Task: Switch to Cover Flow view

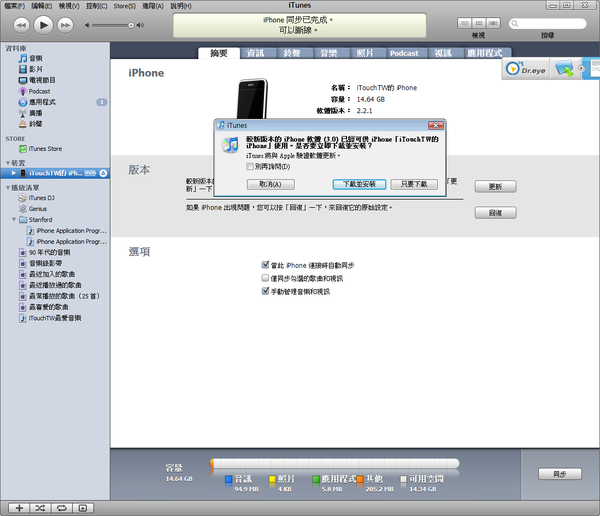Action: 493,23
